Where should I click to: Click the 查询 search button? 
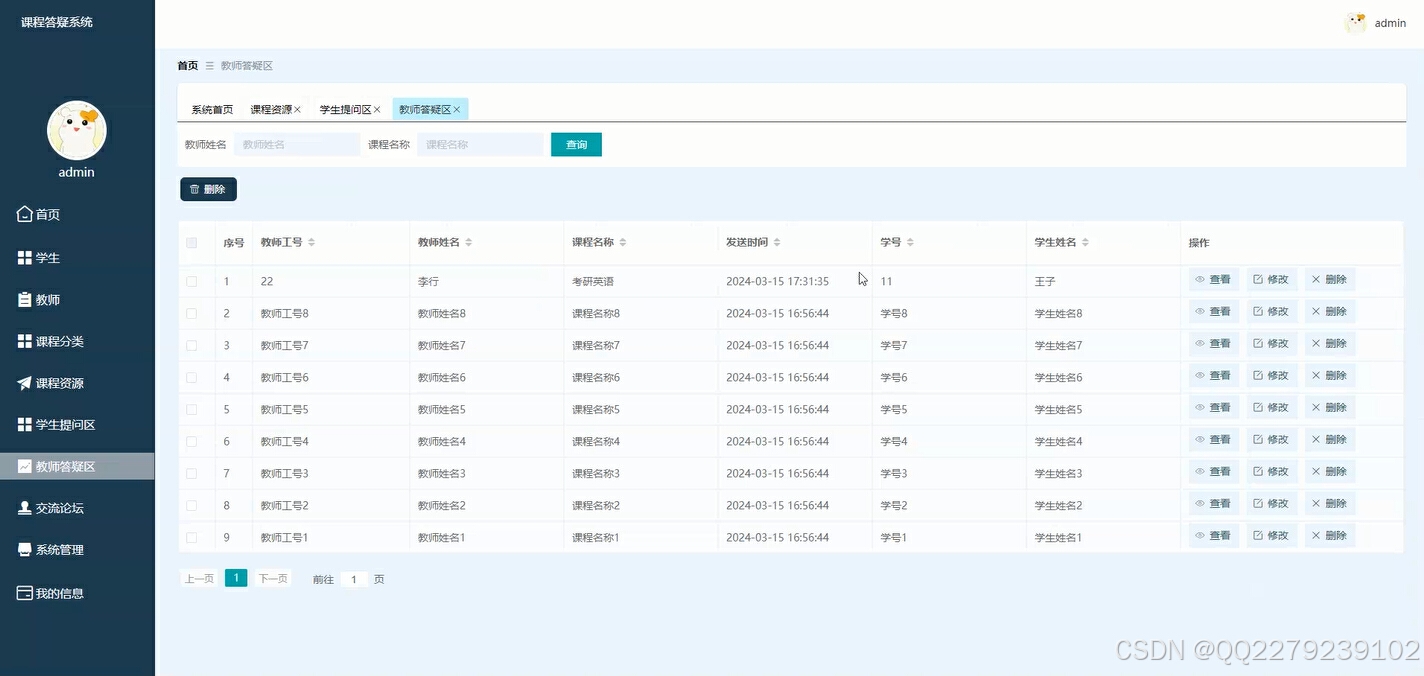(576, 144)
